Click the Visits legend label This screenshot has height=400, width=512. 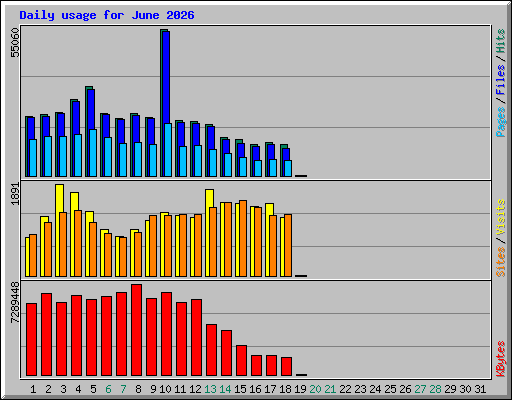(x=500, y=217)
